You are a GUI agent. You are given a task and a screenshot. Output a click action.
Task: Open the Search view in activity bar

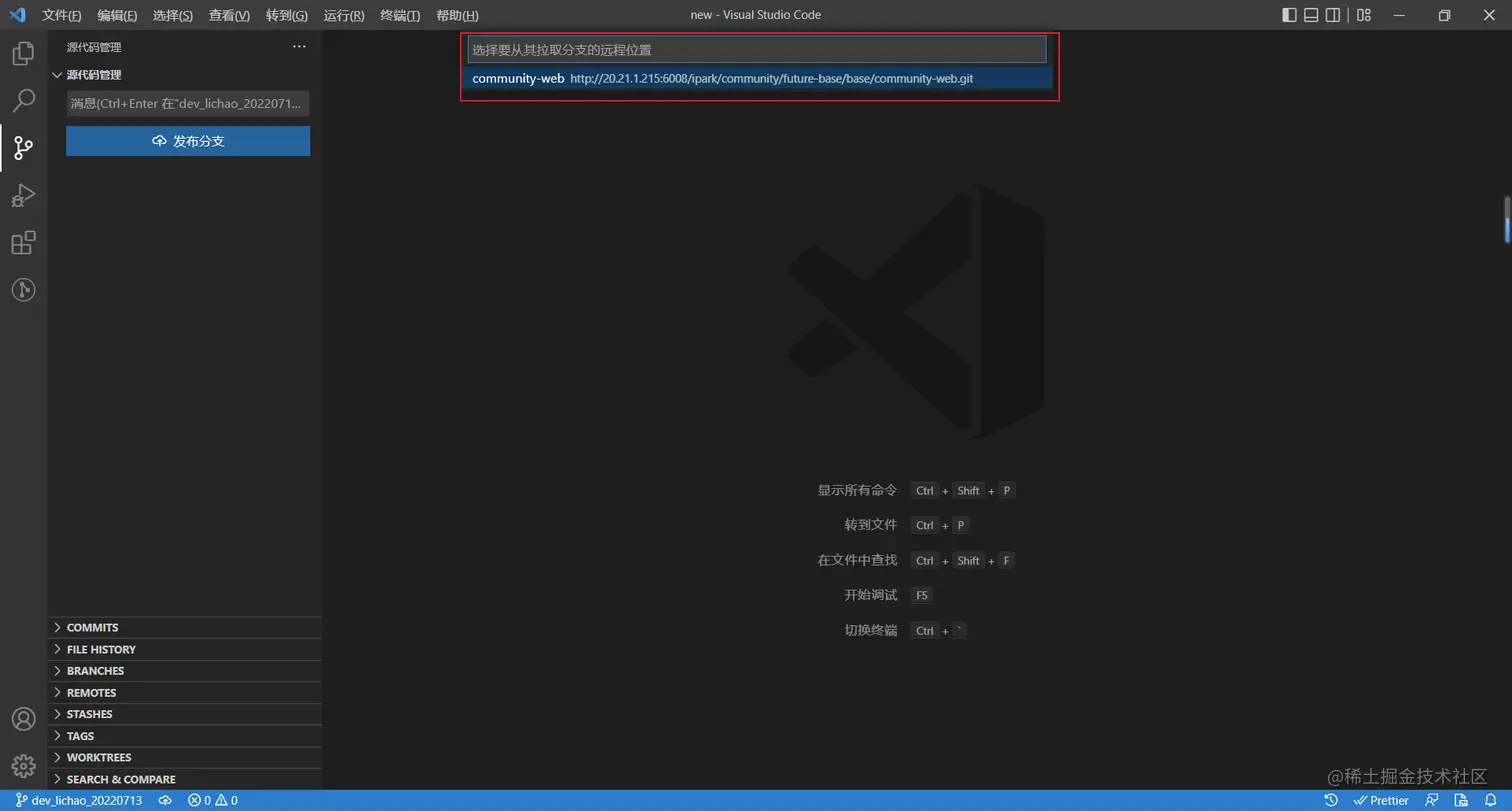(x=23, y=100)
